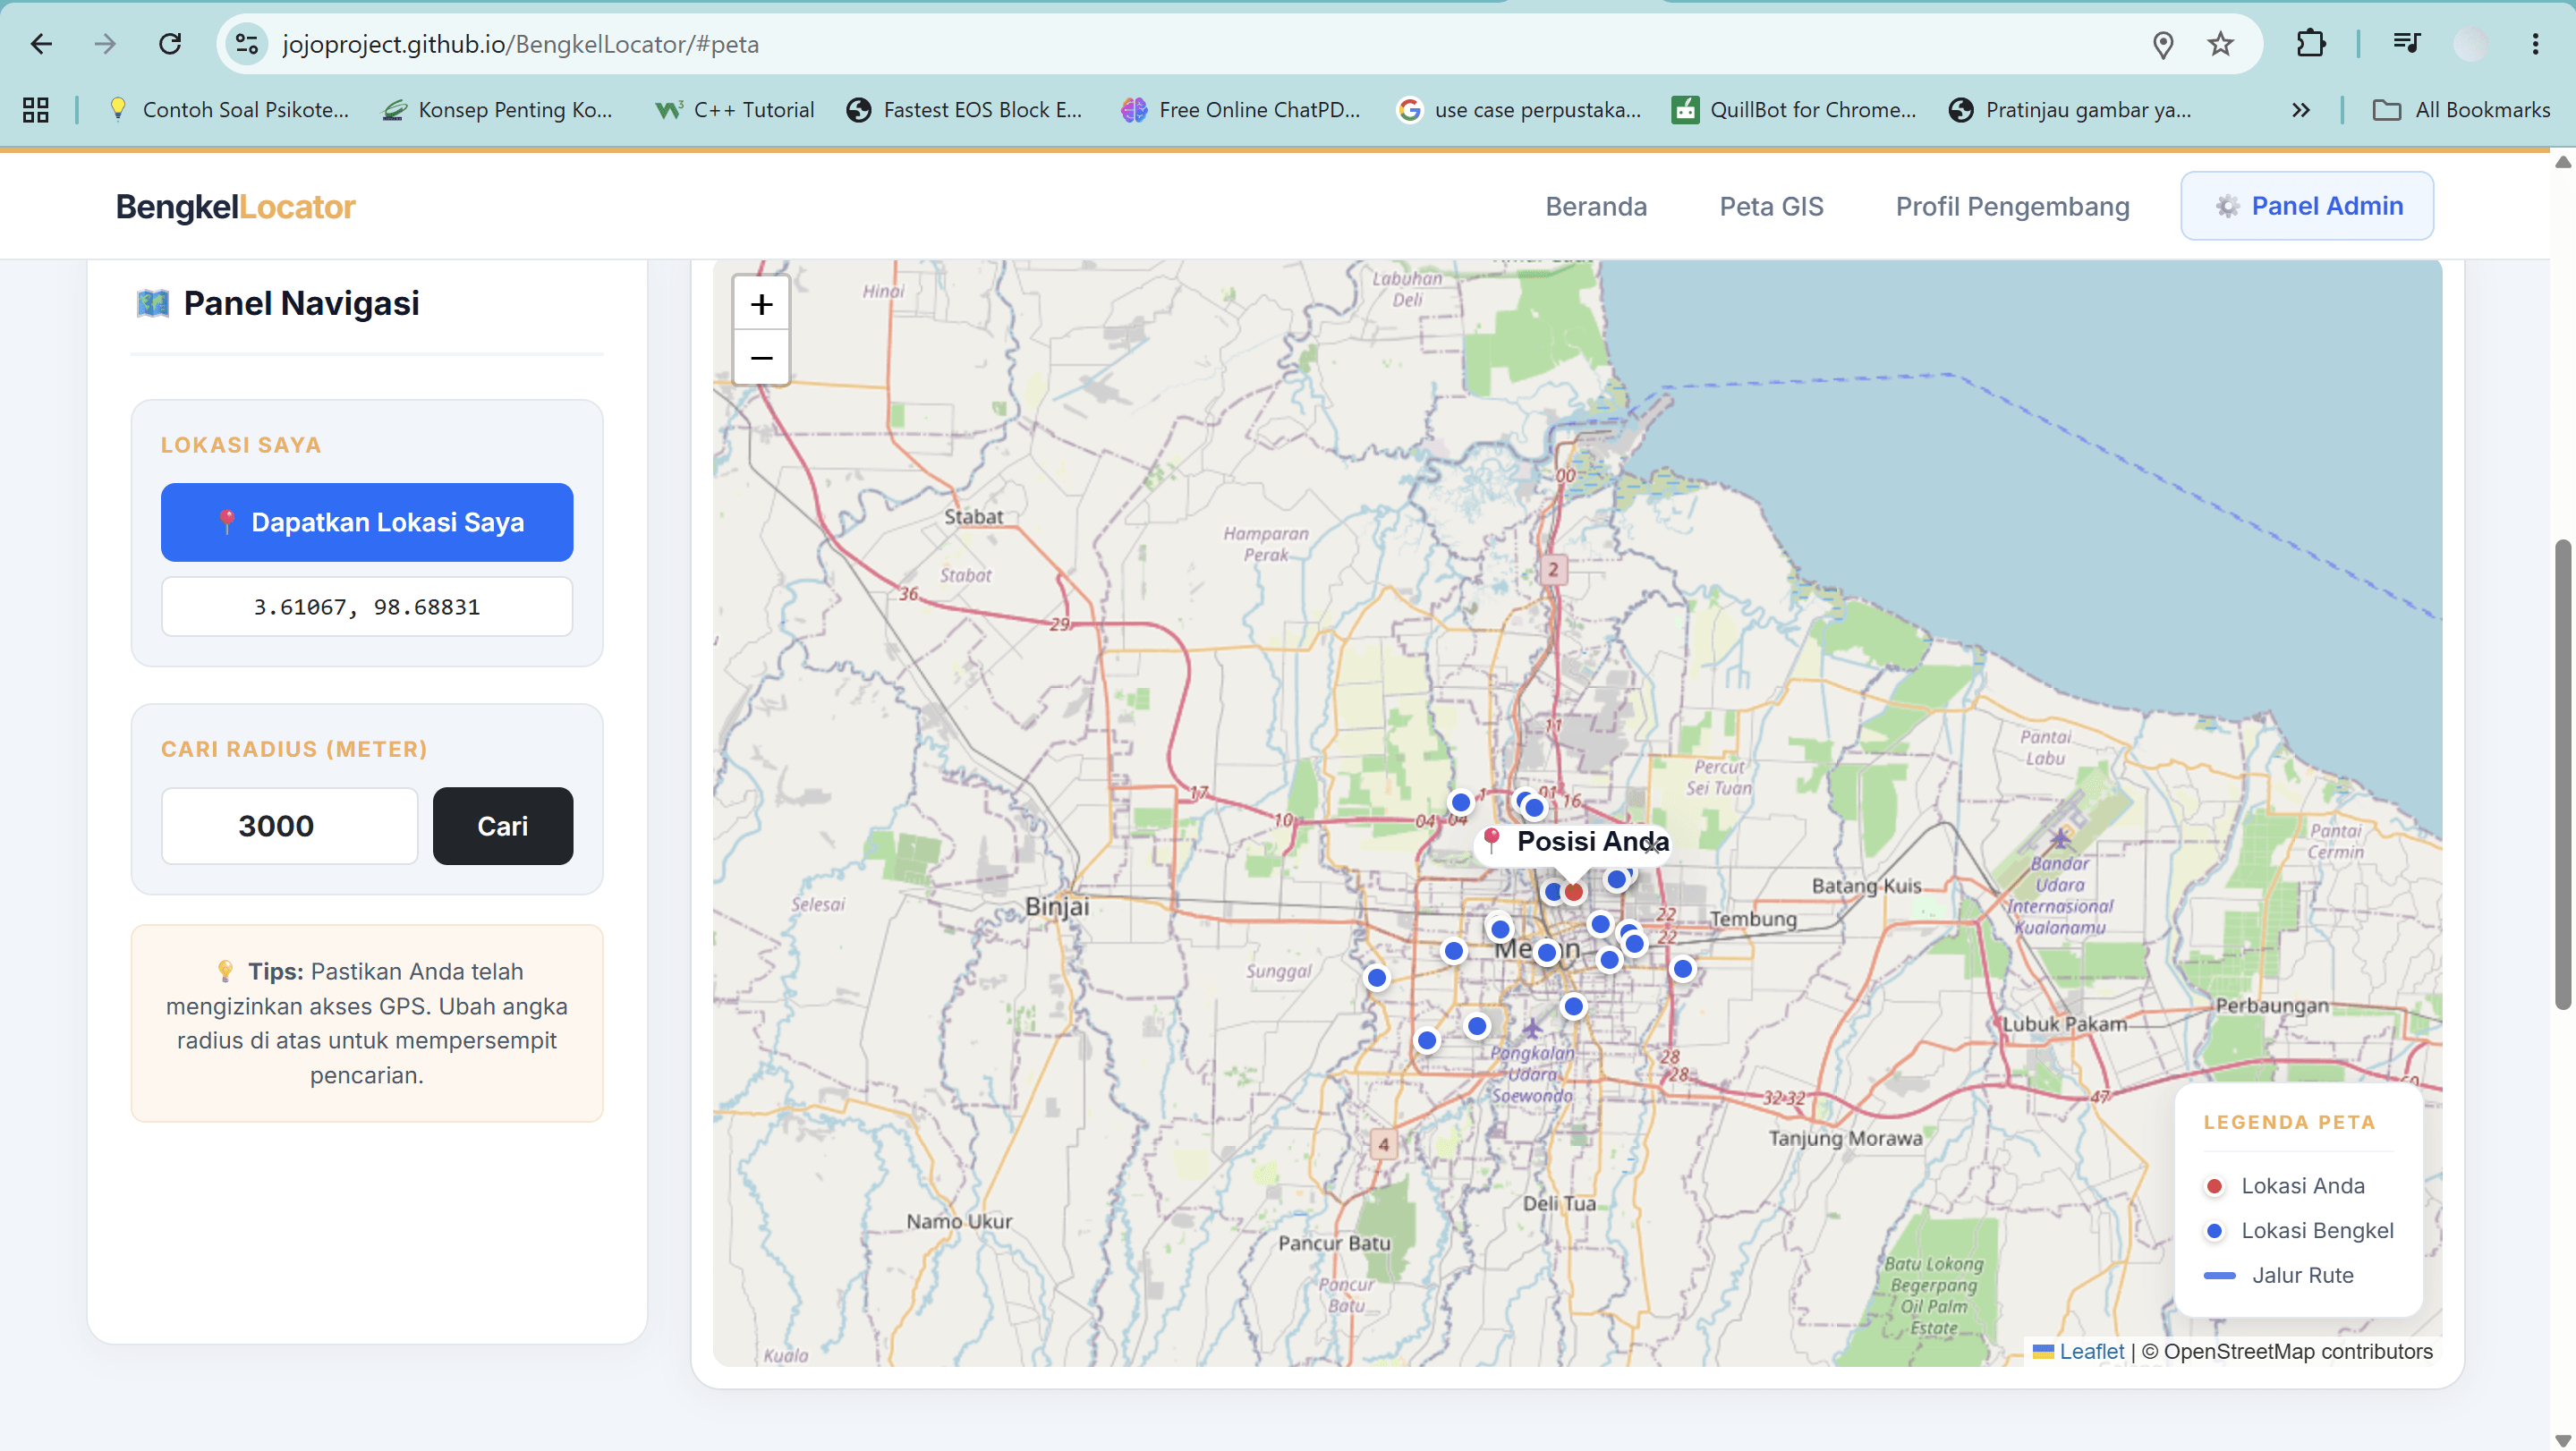2576x1451 pixels.
Task: Open the All Bookmarks folder
Action: pyautogui.click(x=2461, y=110)
